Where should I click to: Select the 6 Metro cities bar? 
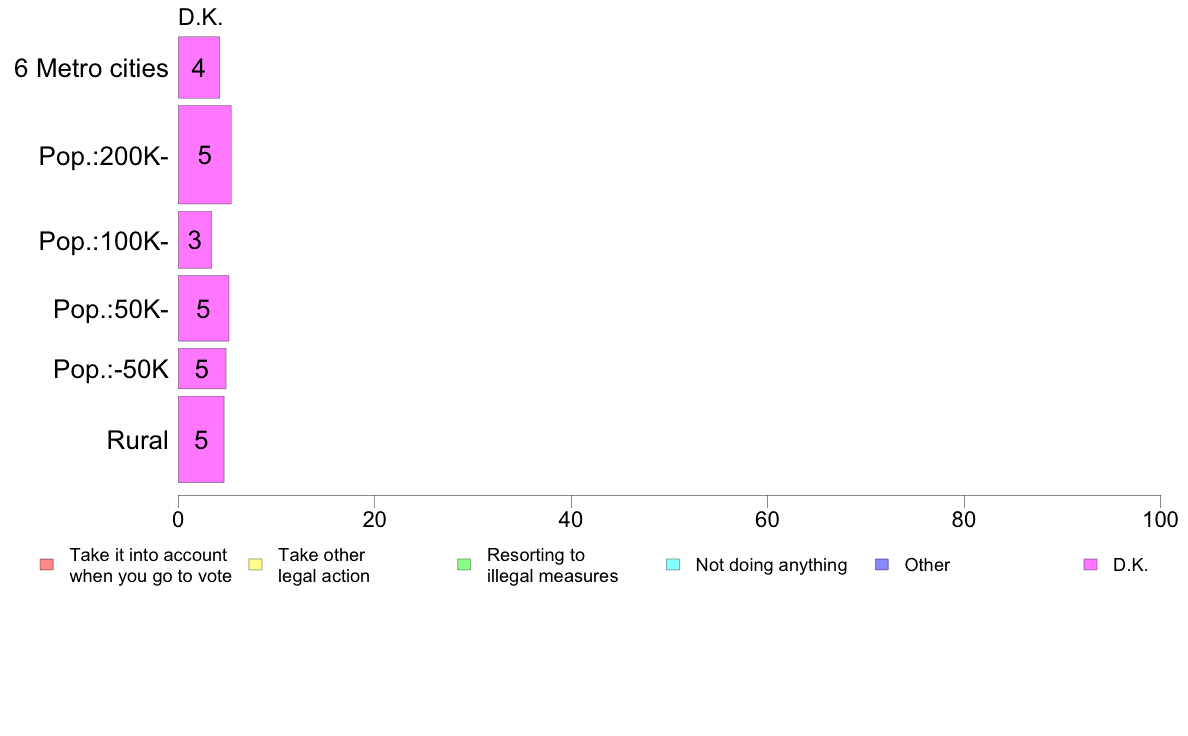[x=199, y=67]
